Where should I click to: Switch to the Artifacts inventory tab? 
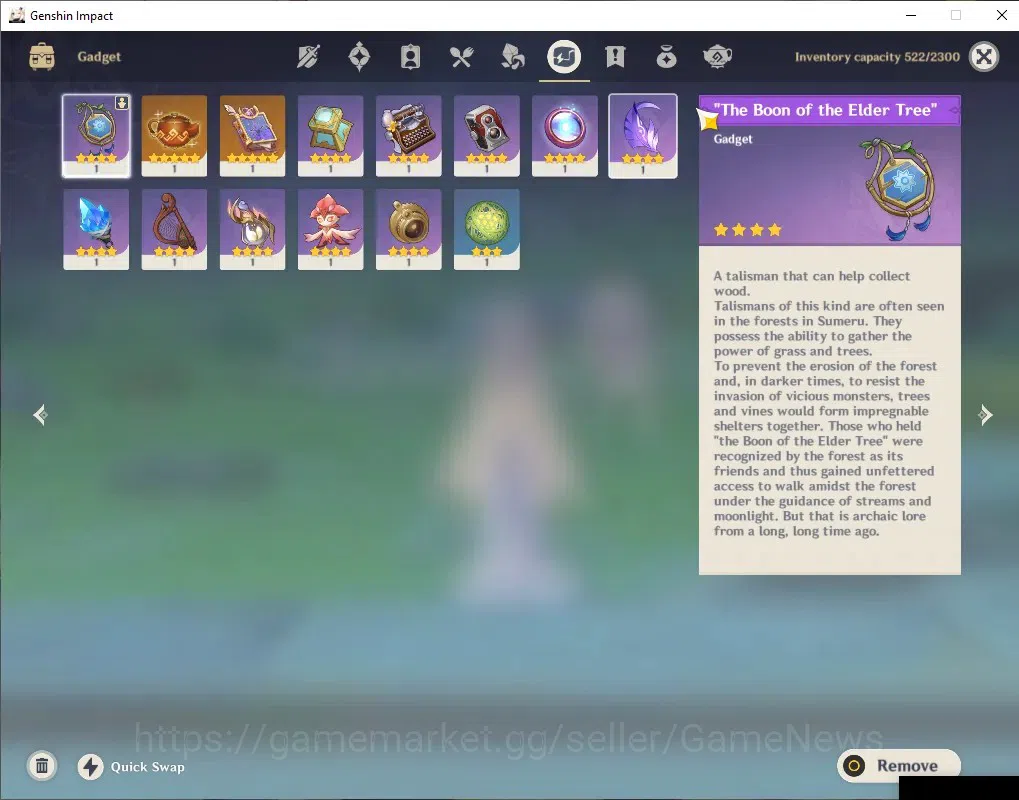pos(359,57)
